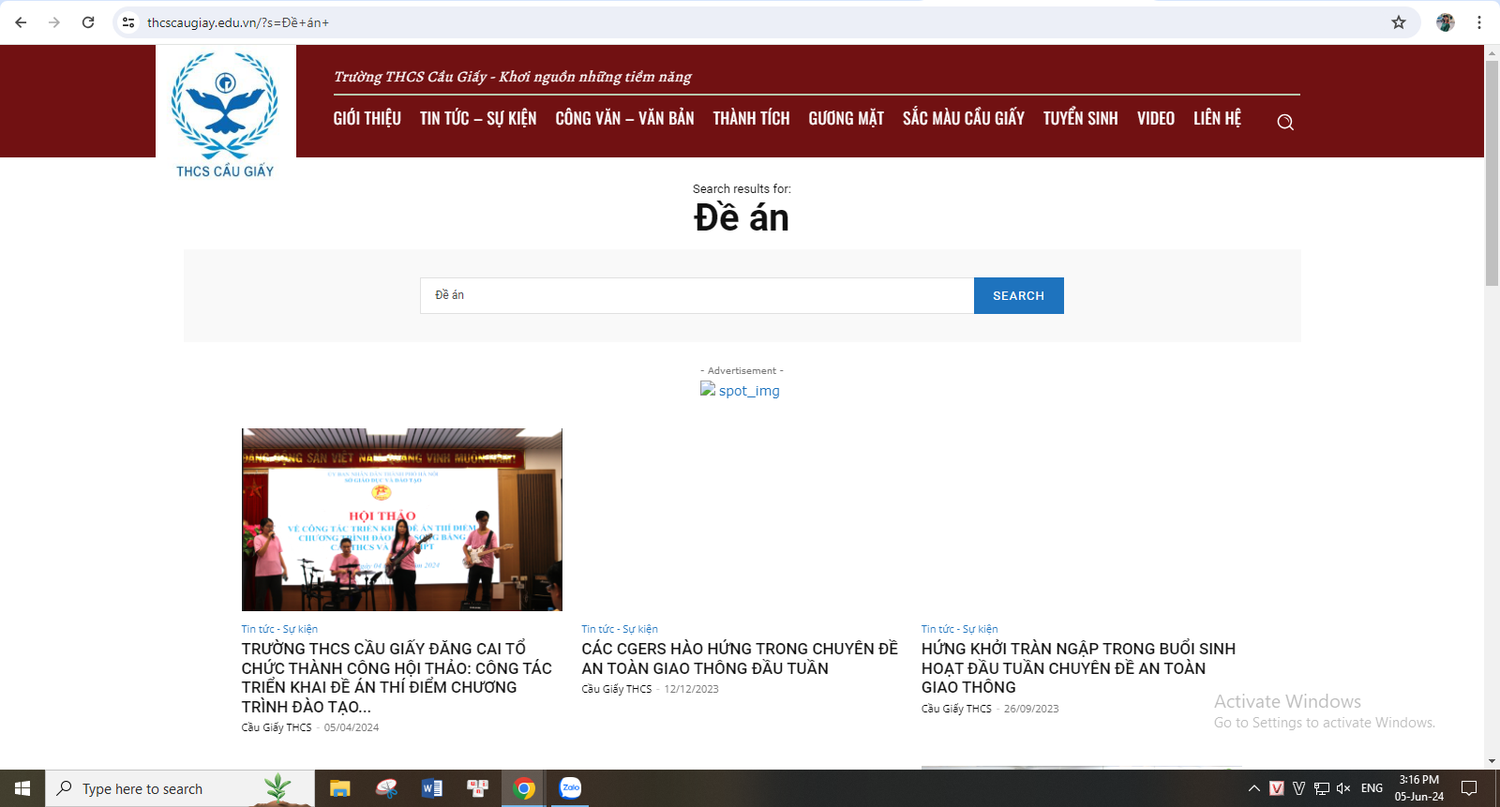Click the browser forward arrow
This screenshot has width=1500, height=807.
click(x=54, y=22)
